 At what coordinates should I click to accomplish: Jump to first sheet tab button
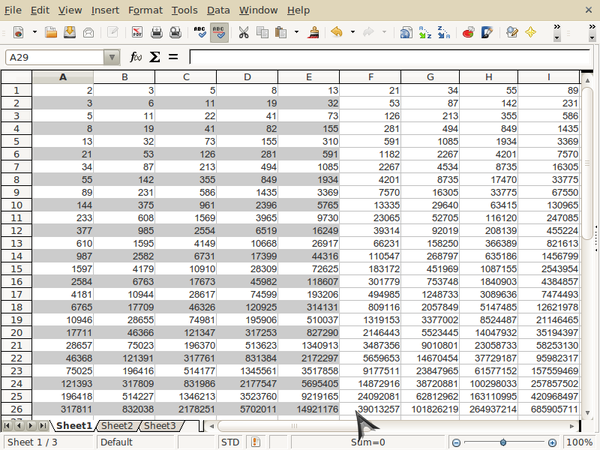tap(7, 426)
